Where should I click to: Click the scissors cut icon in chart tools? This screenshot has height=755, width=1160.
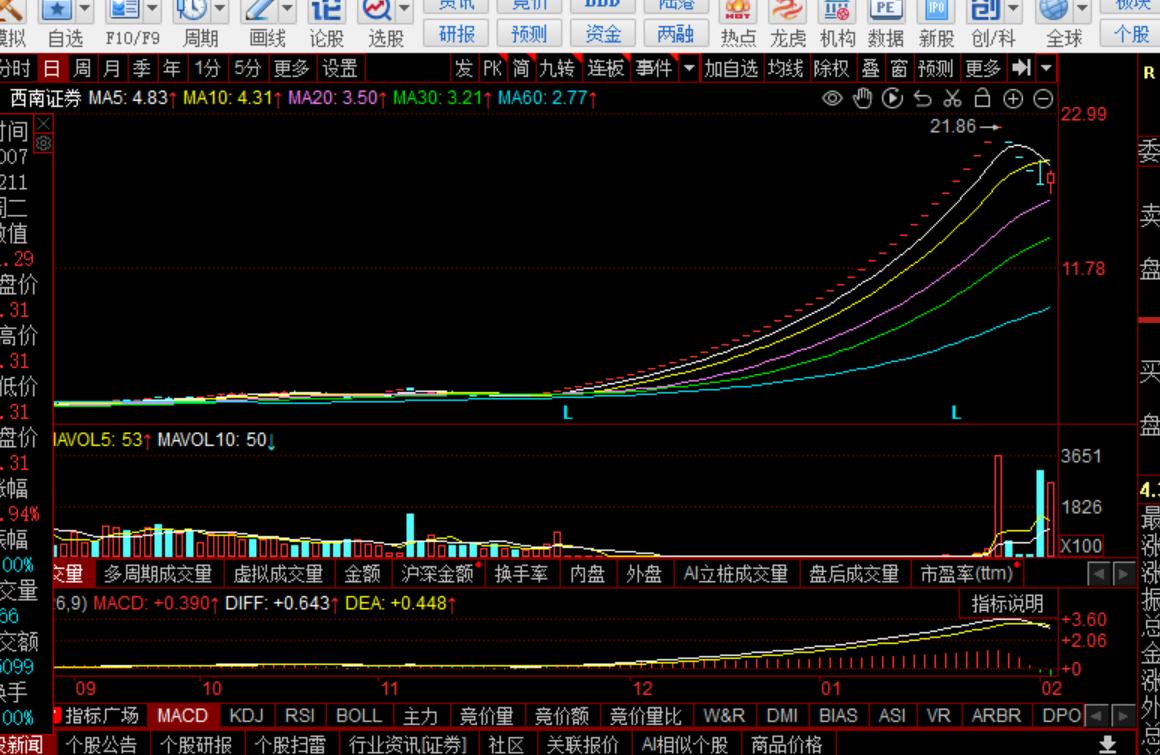pos(952,99)
